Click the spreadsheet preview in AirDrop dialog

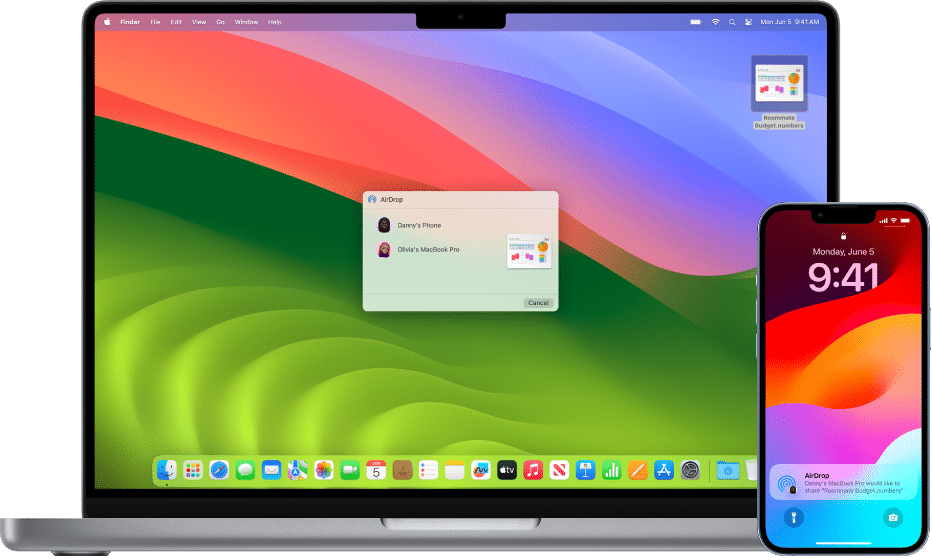(x=529, y=252)
